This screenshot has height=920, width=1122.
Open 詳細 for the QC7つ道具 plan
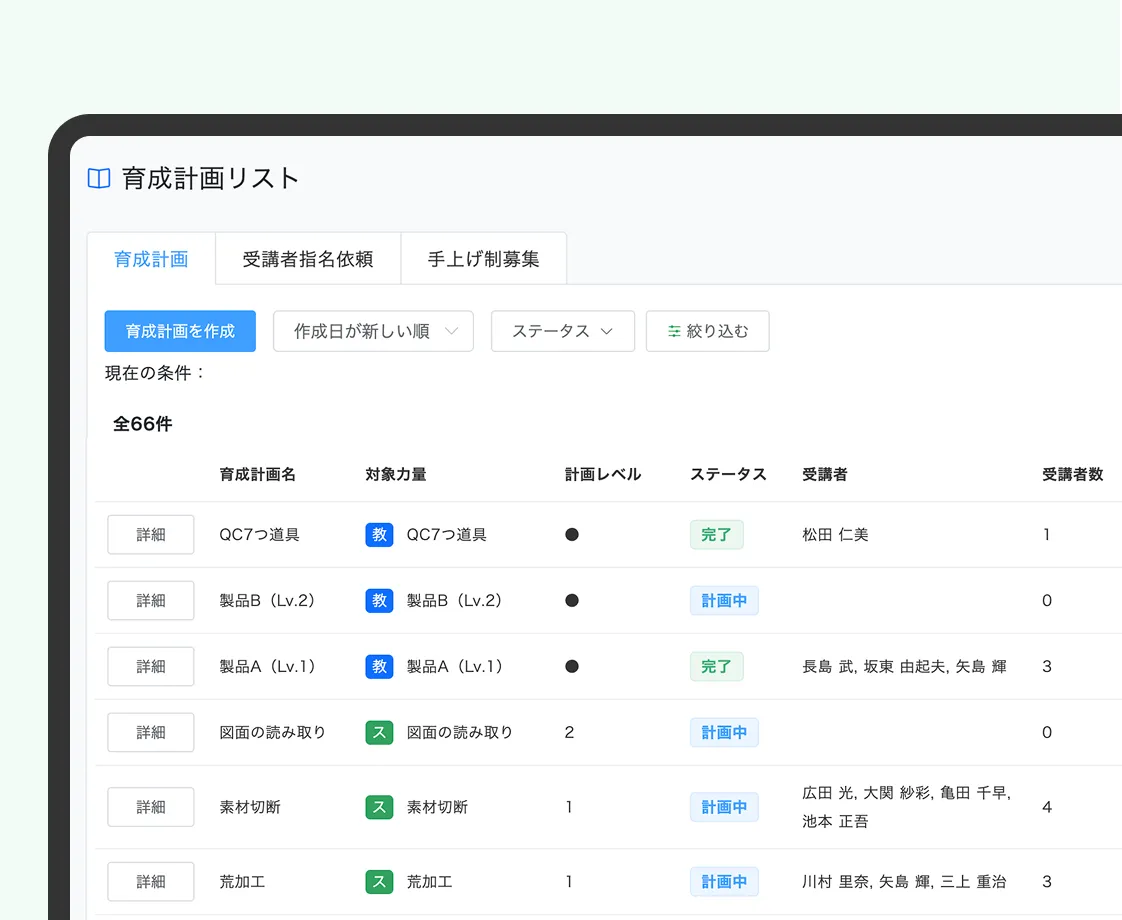[151, 535]
